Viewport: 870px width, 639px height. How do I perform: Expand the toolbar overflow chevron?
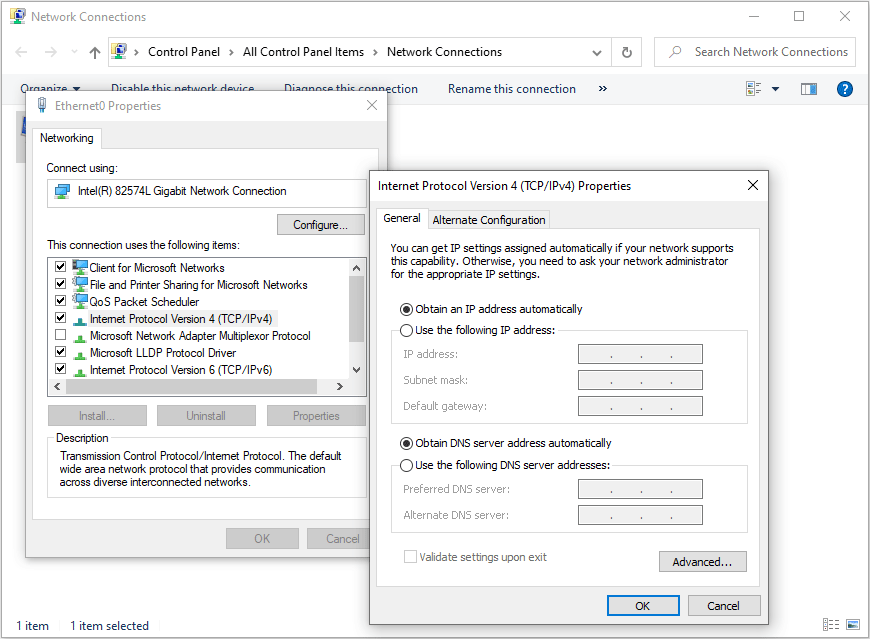[x=603, y=89]
